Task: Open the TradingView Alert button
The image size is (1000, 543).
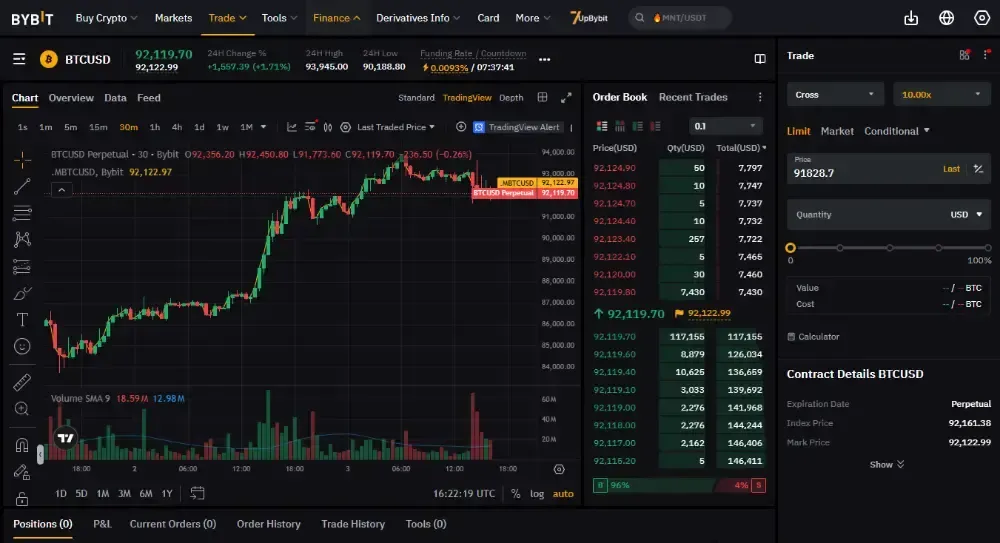Action: pyautogui.click(x=517, y=127)
